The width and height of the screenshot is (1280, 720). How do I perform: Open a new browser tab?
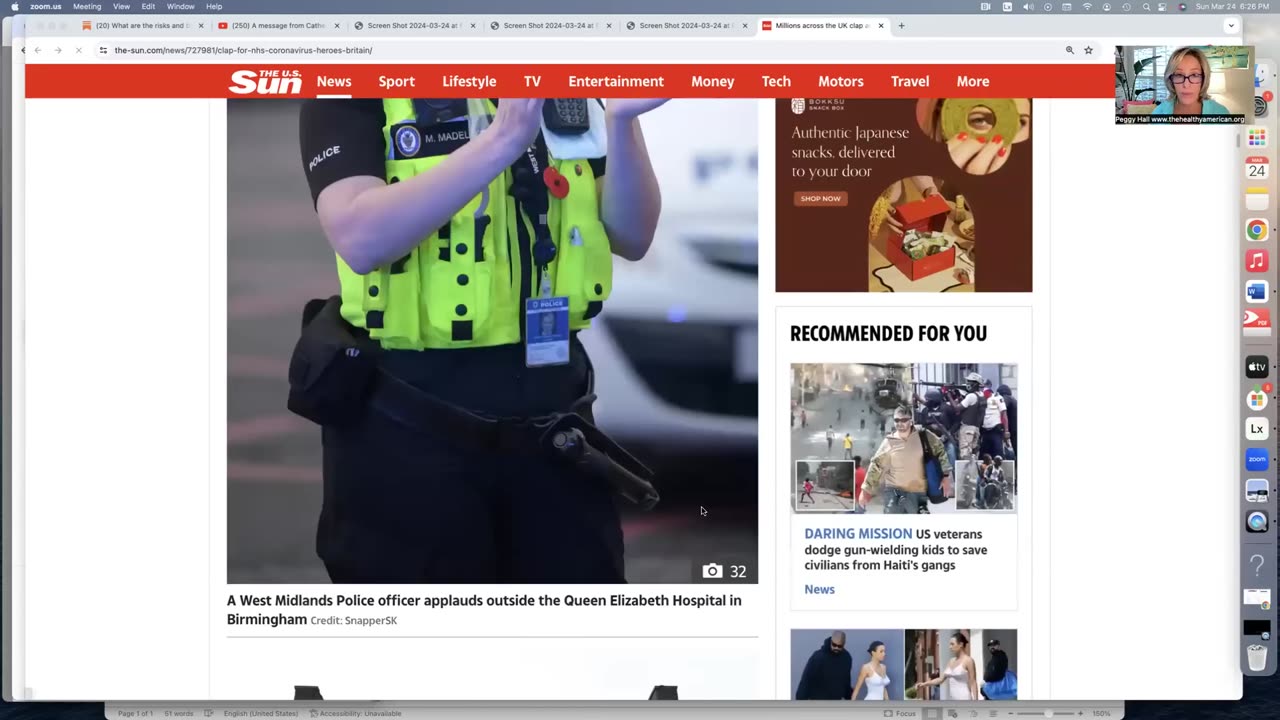click(x=901, y=26)
